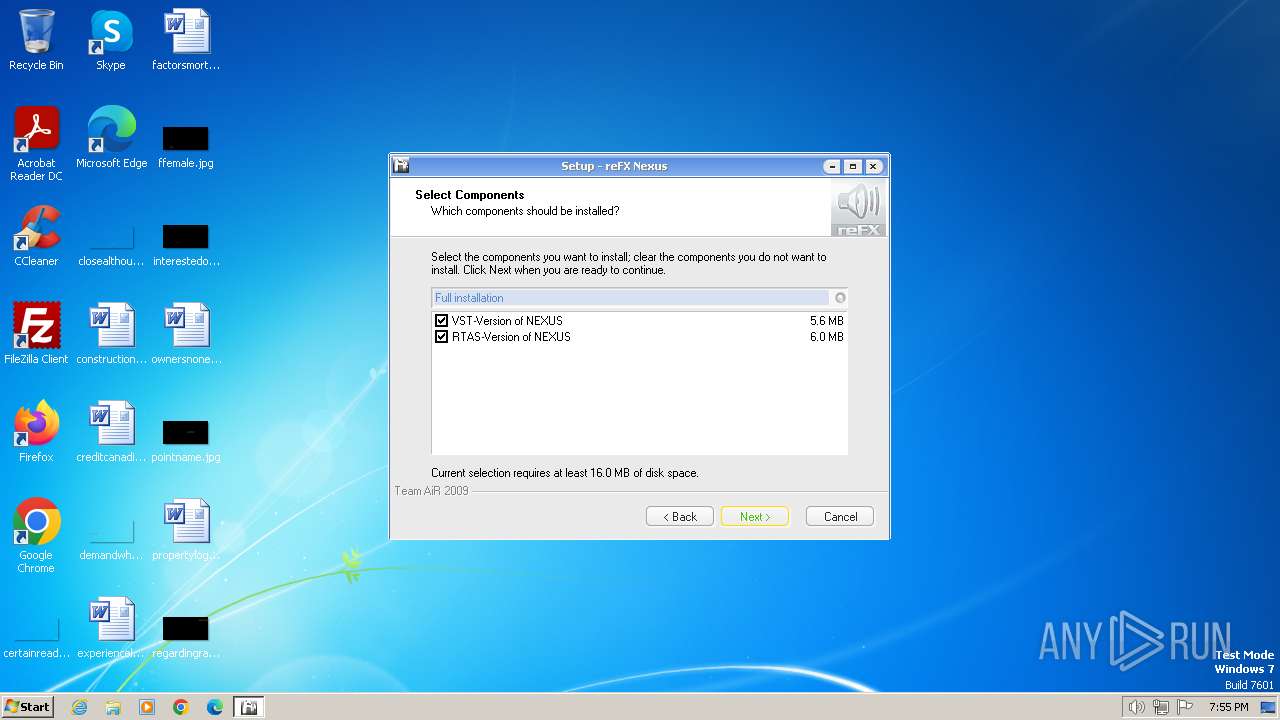This screenshot has width=1280, height=720.
Task: Select the reFX Nexus setup taskbar button
Action: pos(249,707)
